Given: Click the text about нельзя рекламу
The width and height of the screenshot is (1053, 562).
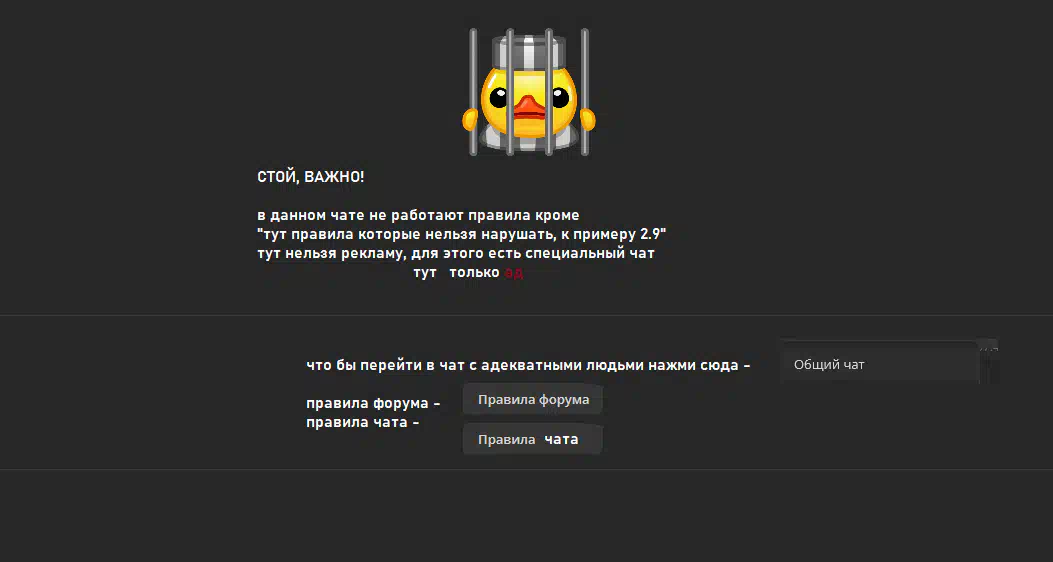Looking at the screenshot, I should [x=456, y=254].
